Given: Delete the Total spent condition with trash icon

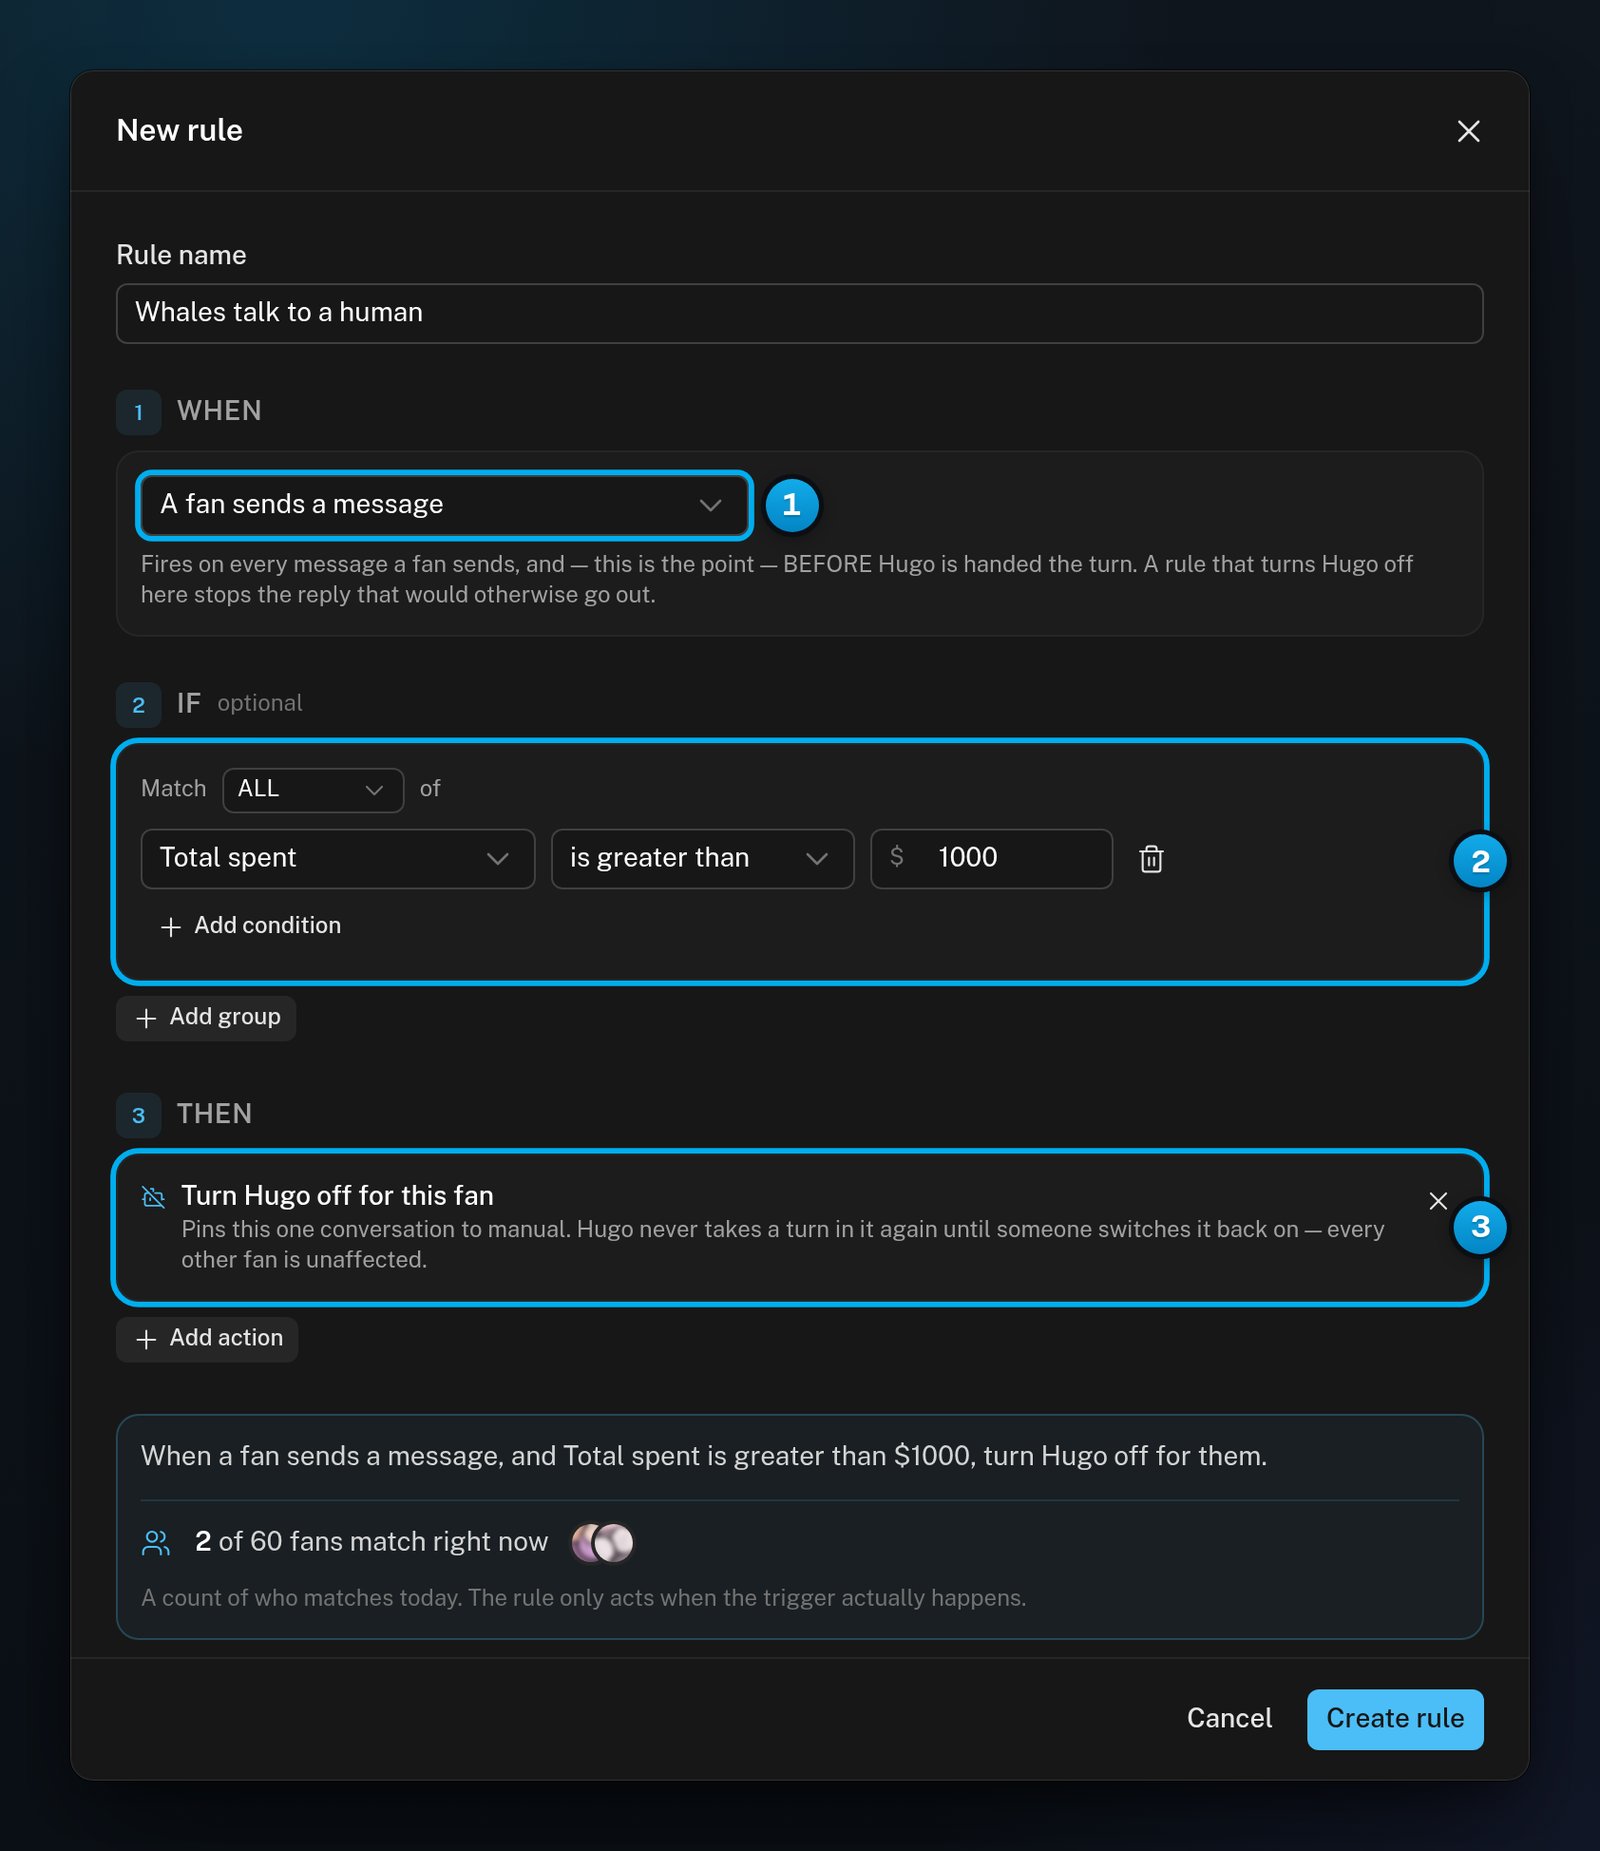Looking at the screenshot, I should coord(1151,859).
